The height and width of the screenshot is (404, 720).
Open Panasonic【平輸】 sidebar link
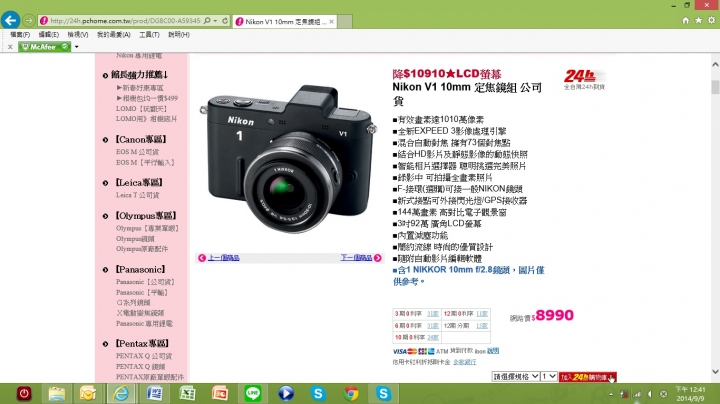142,292
